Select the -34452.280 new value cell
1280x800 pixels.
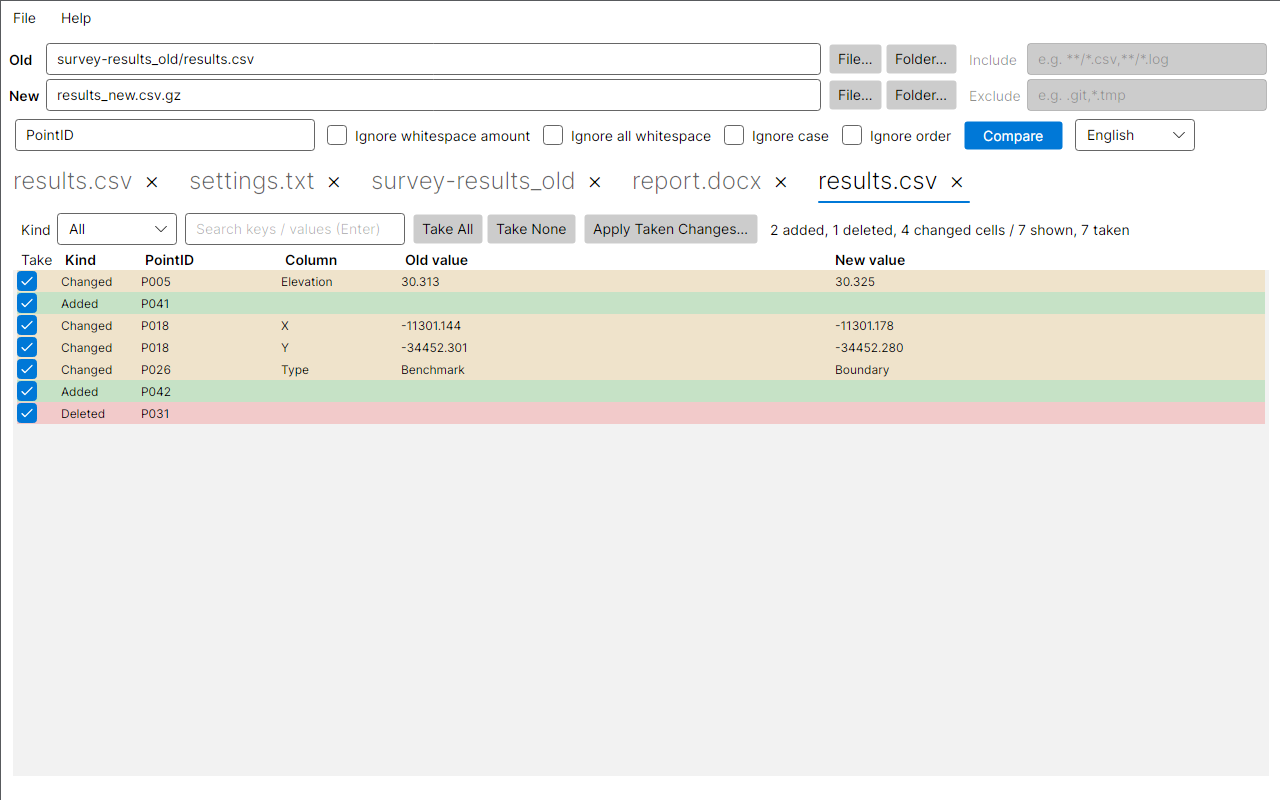[868, 348]
